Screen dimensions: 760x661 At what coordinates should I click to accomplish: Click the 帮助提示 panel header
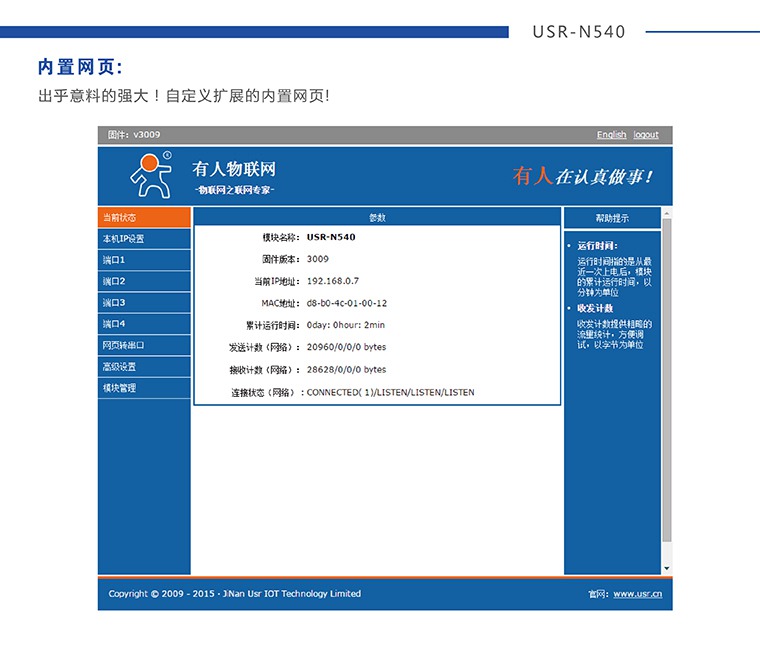612,218
